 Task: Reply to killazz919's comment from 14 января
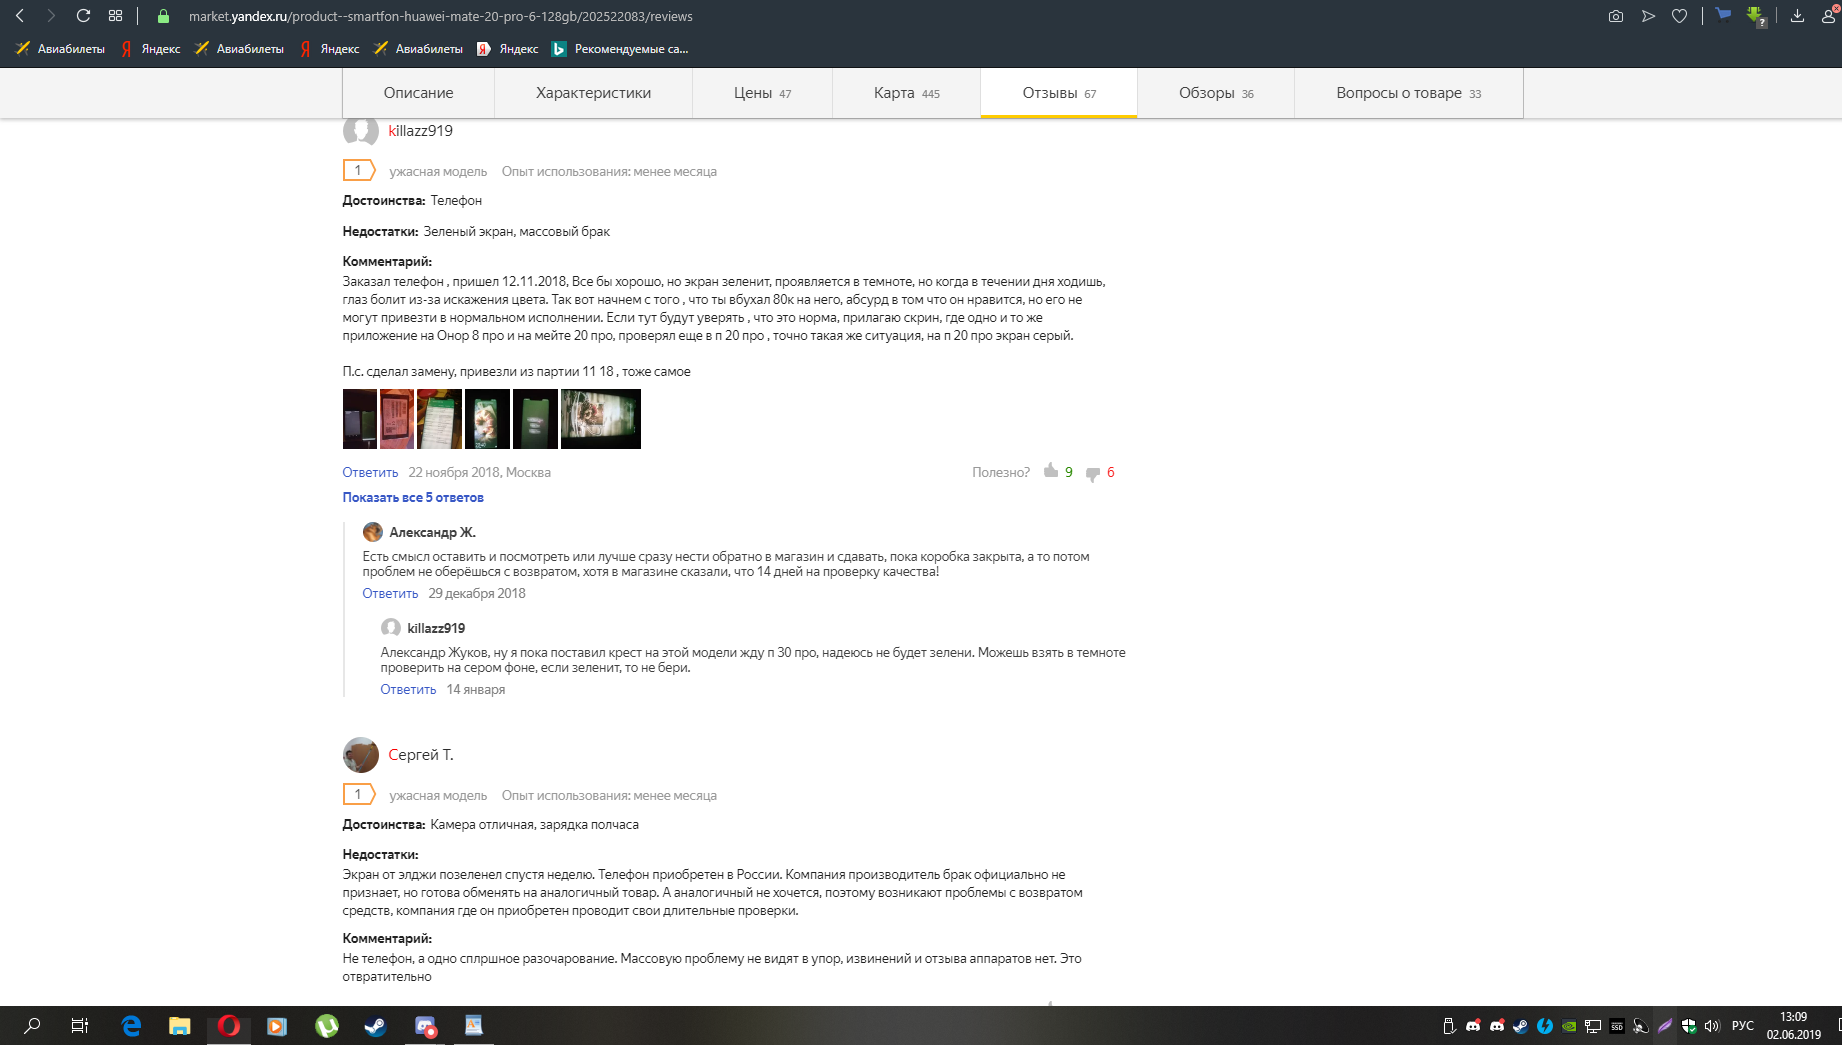(x=408, y=689)
